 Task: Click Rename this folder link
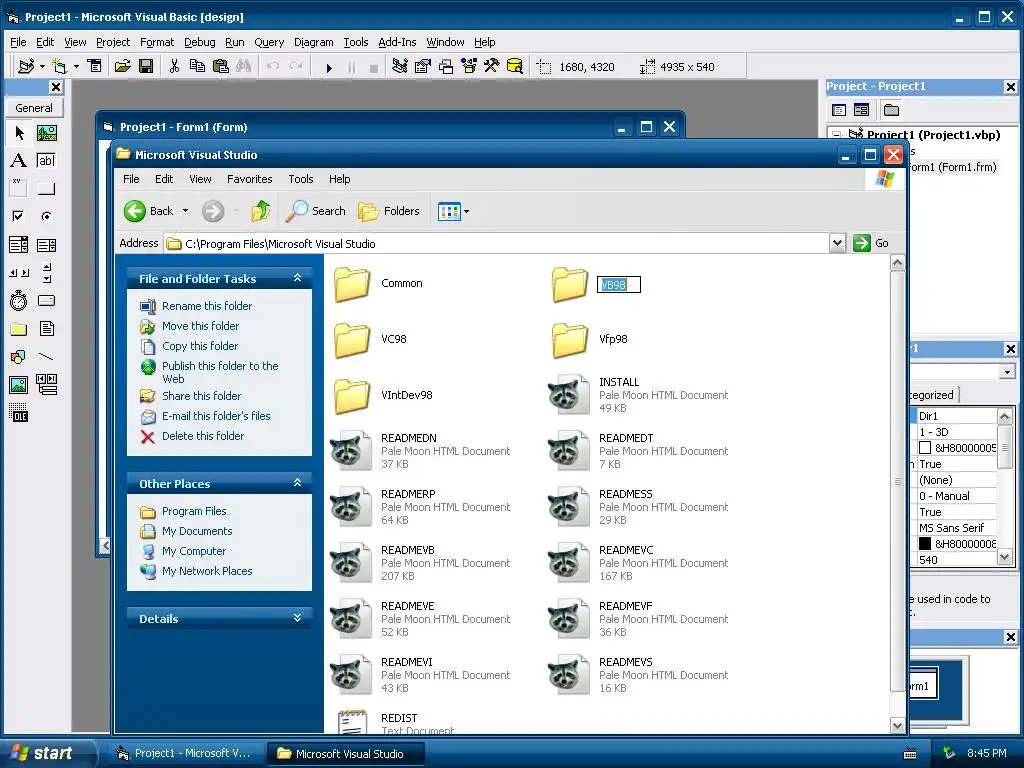click(x=206, y=306)
